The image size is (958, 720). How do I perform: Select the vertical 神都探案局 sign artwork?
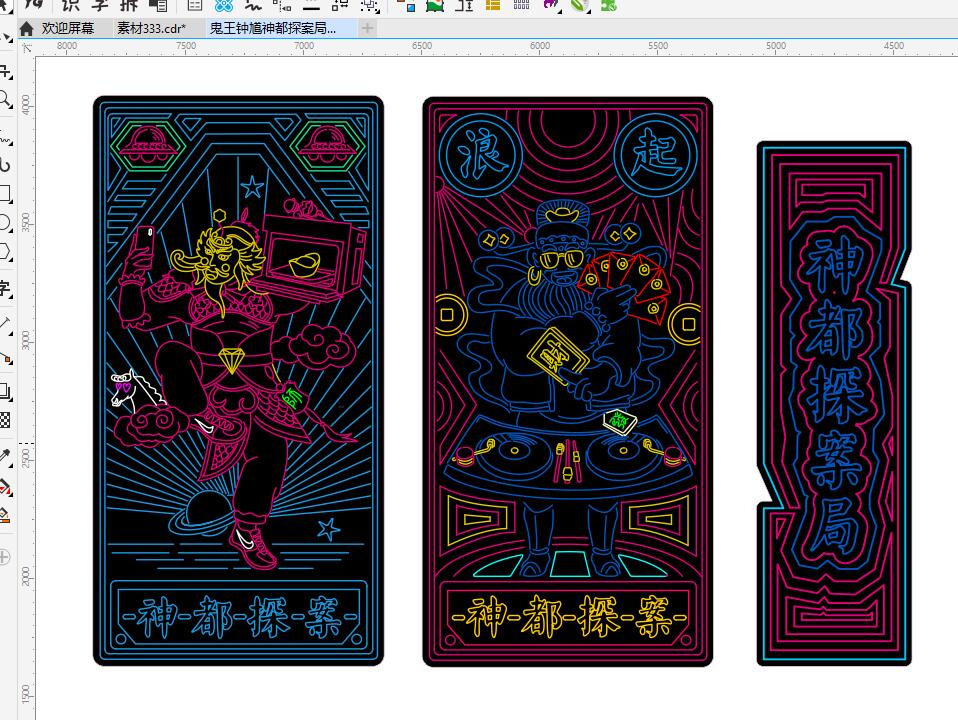coord(834,403)
